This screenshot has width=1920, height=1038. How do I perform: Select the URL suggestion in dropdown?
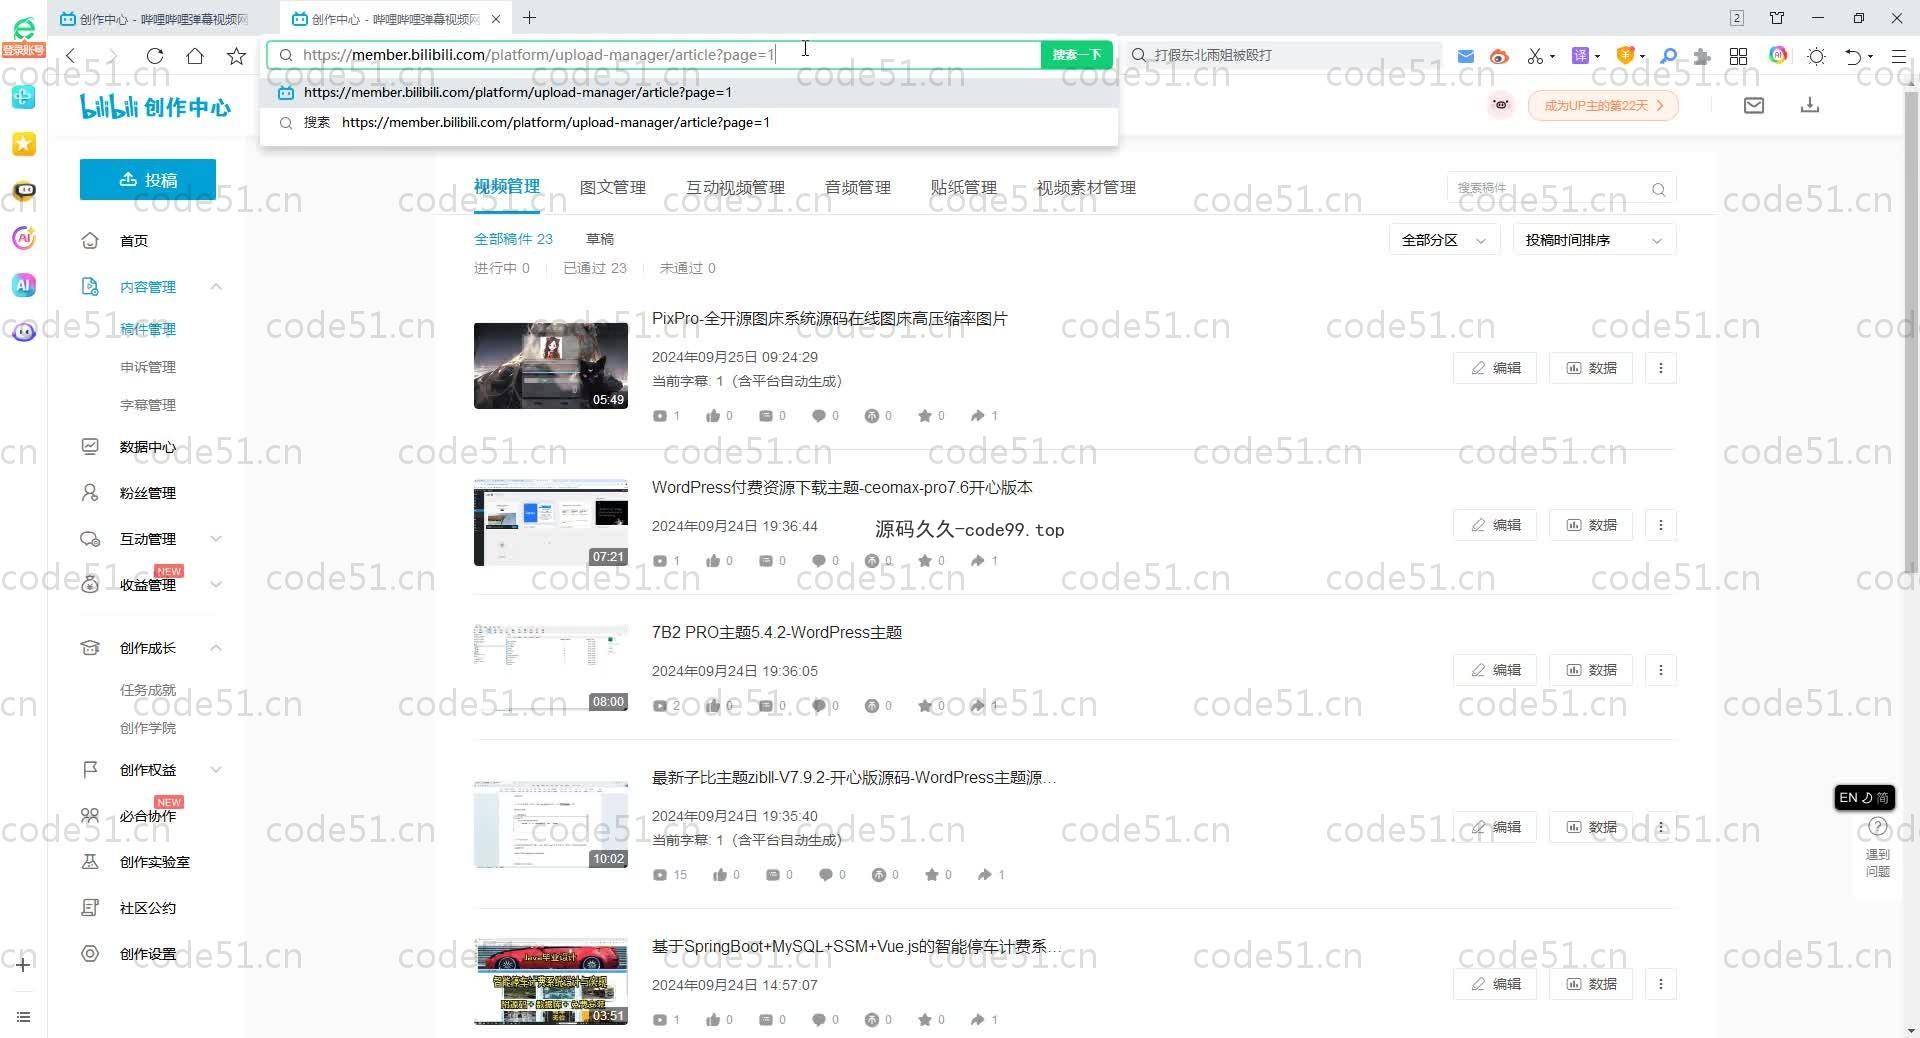689,92
